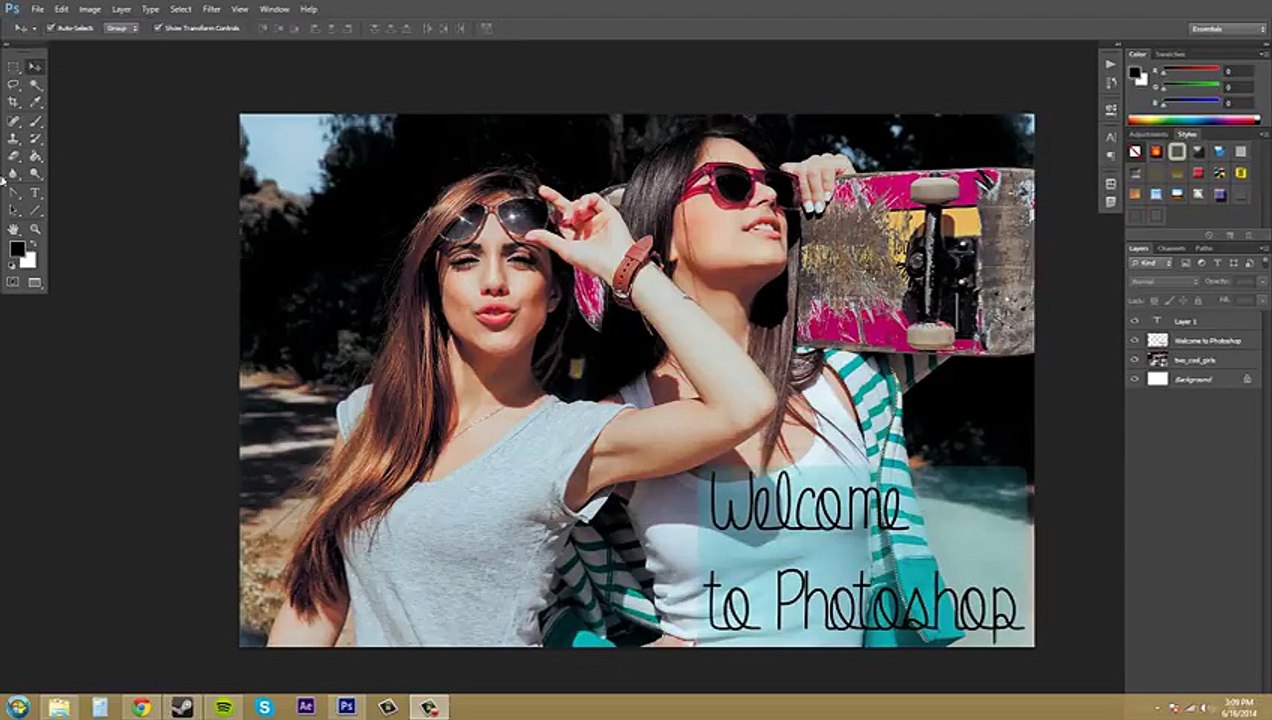Toggle Show Transform Controls checkbox
This screenshot has width=1272, height=720.
pyautogui.click(x=158, y=28)
